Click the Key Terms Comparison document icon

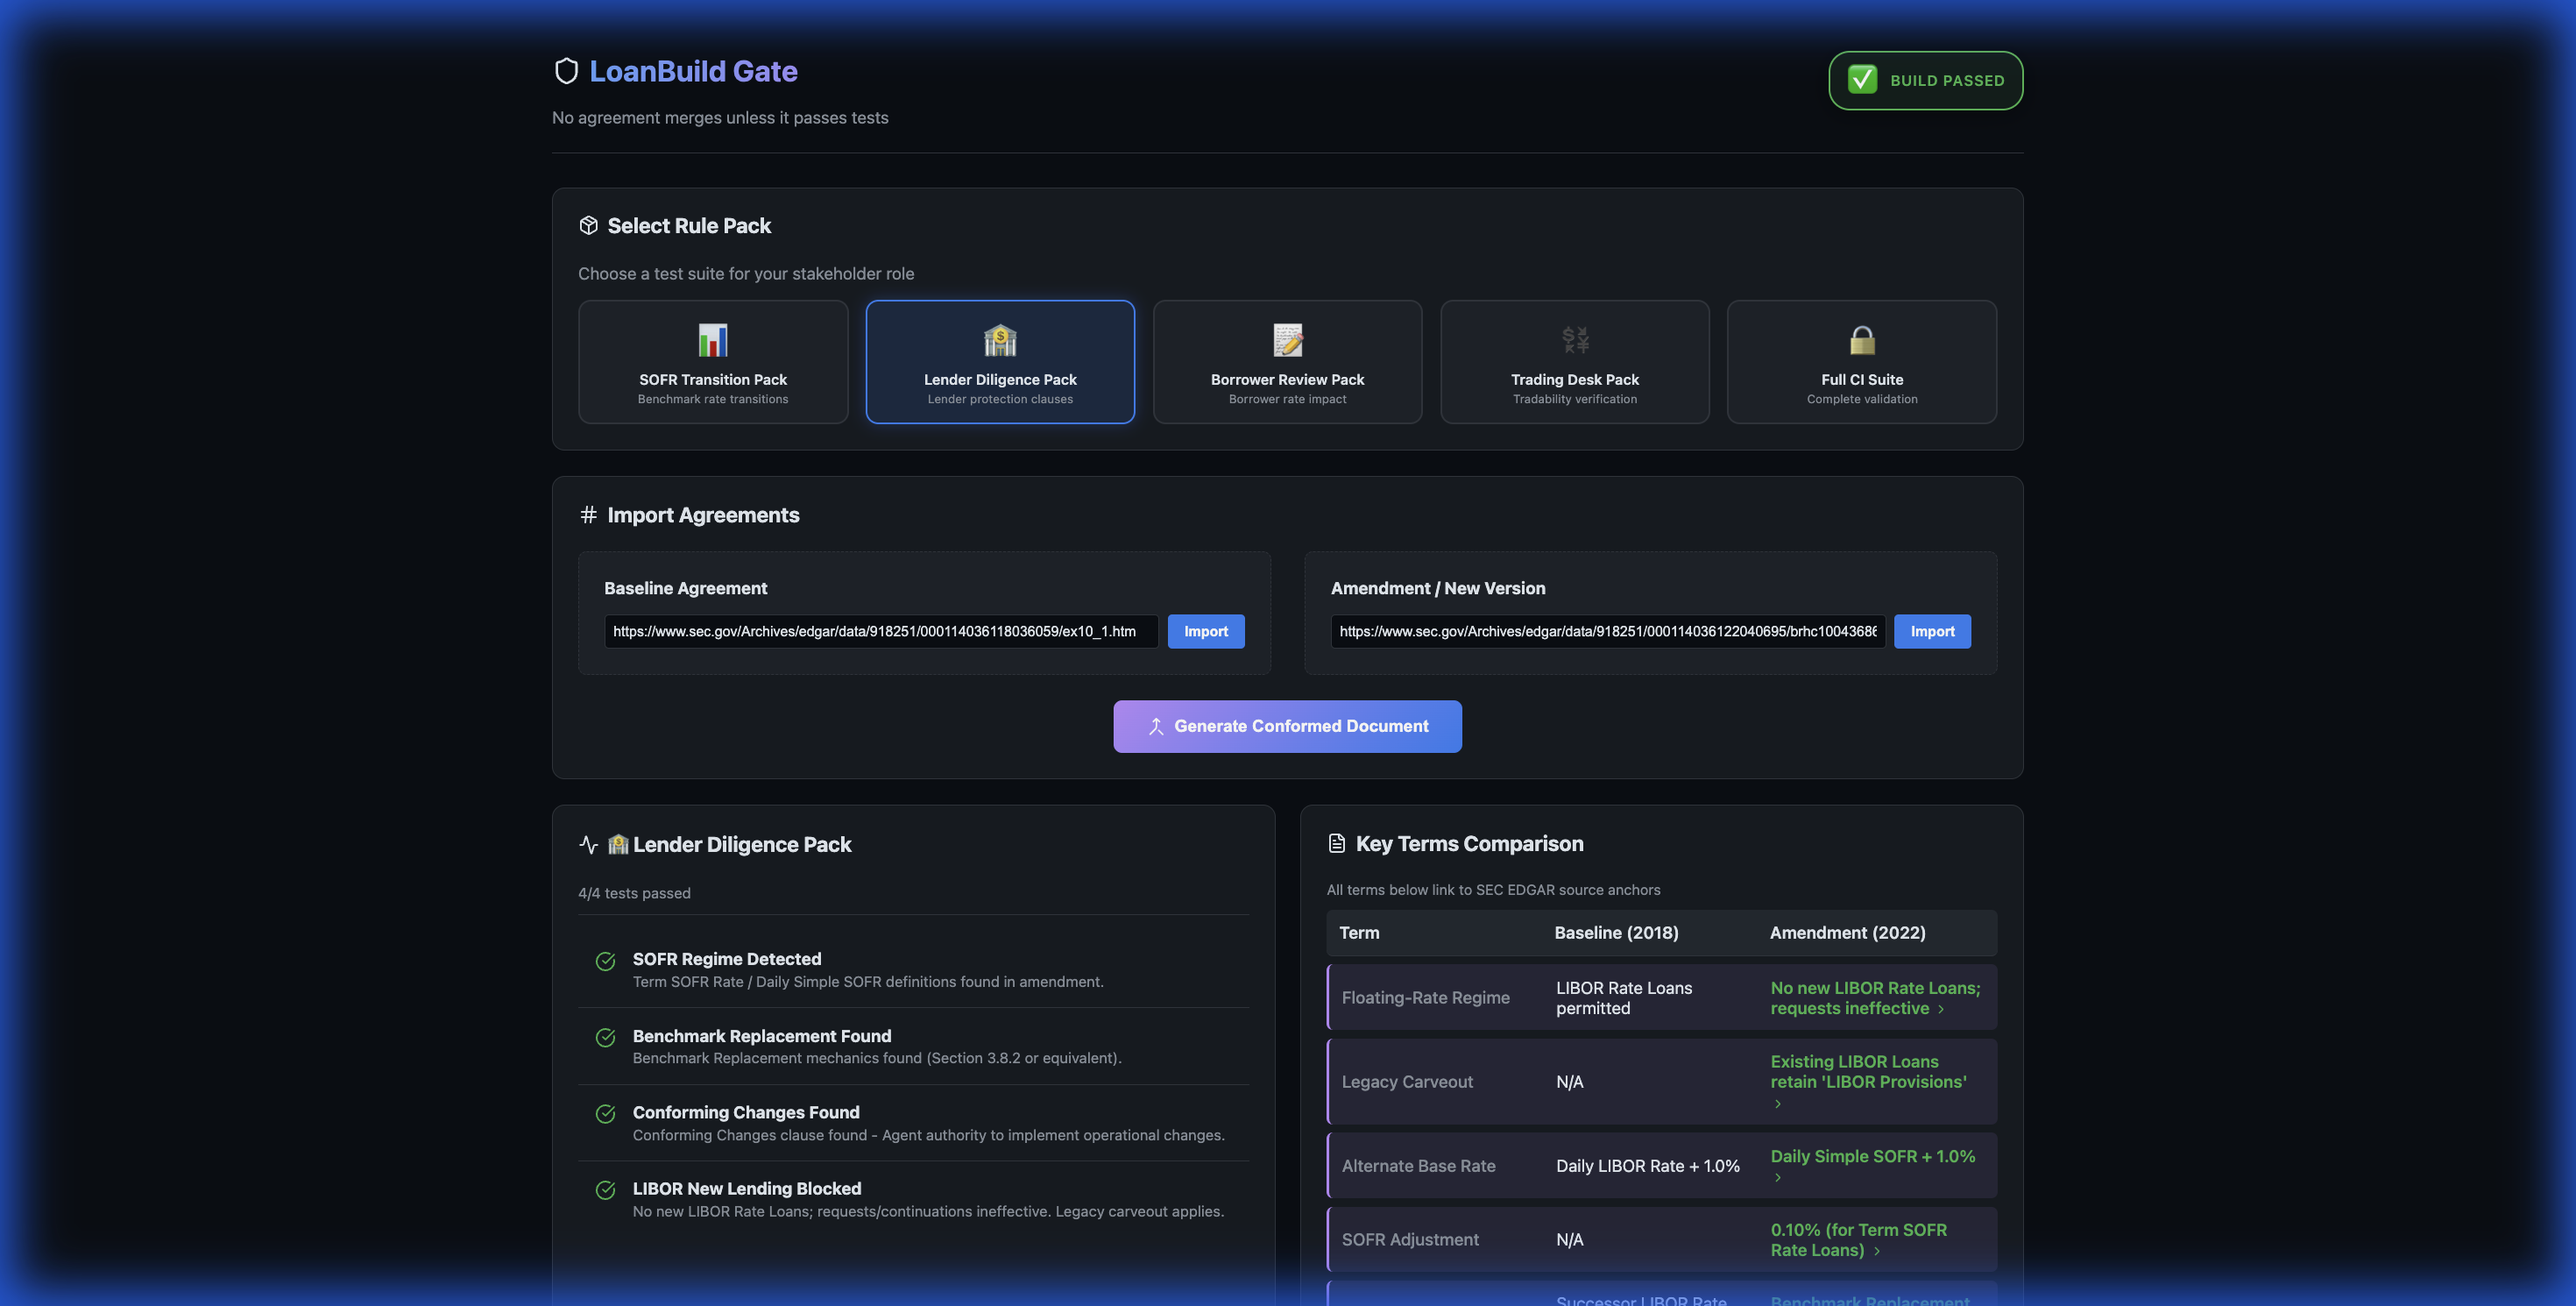pyautogui.click(x=1336, y=843)
